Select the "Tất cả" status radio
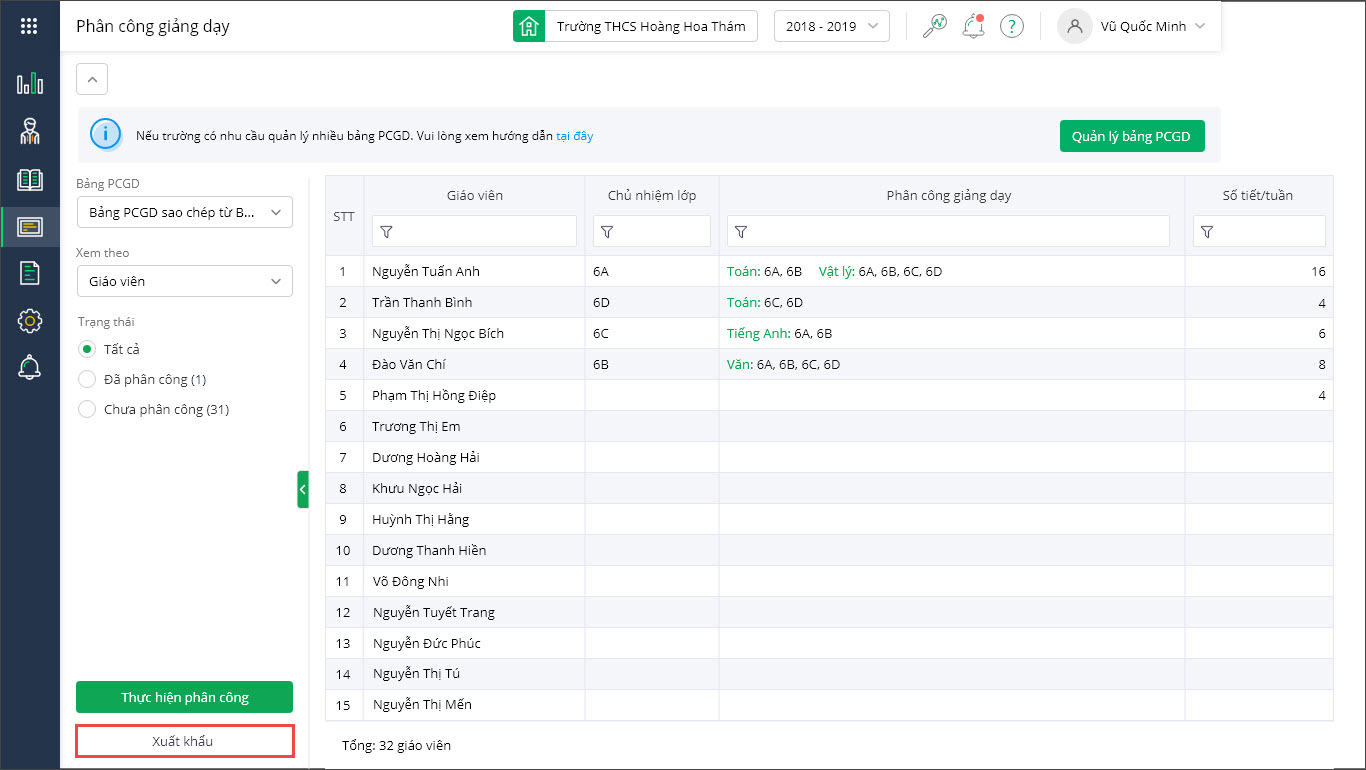 87,349
